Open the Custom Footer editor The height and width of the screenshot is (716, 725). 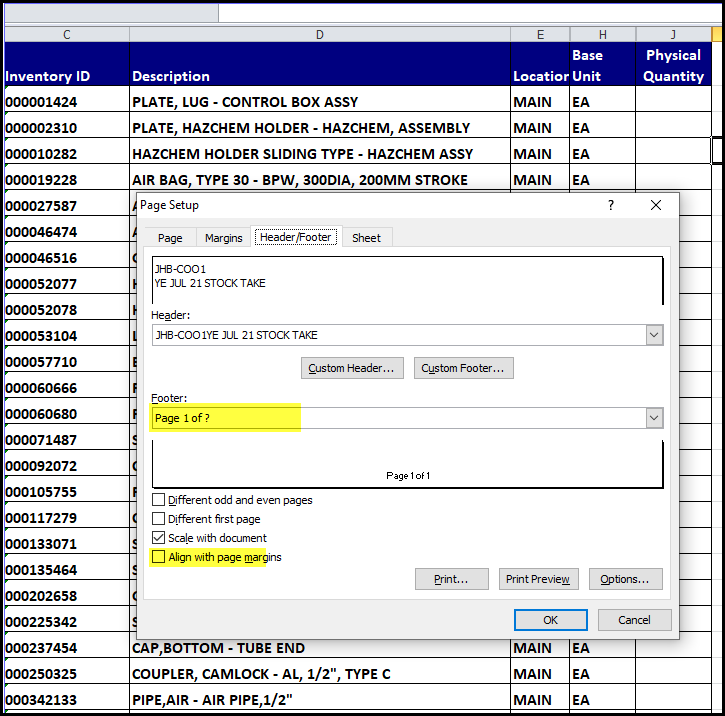point(464,368)
